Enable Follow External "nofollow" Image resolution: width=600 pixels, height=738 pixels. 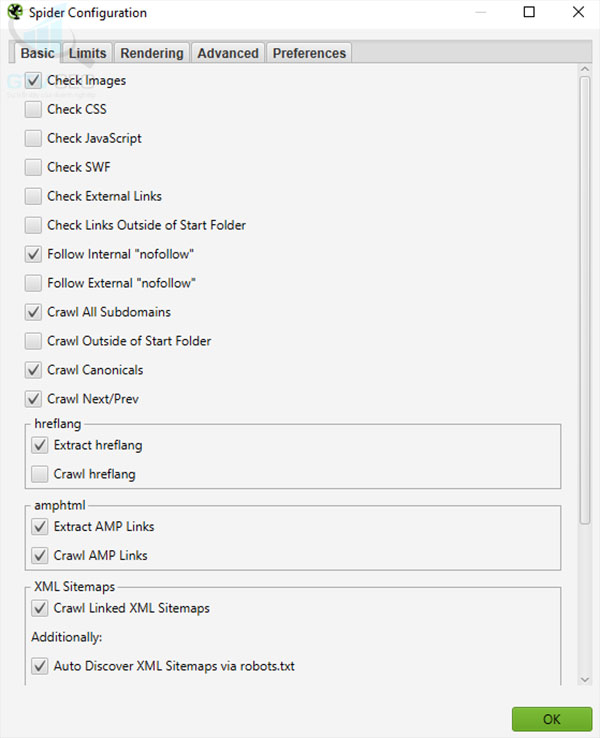(34, 284)
